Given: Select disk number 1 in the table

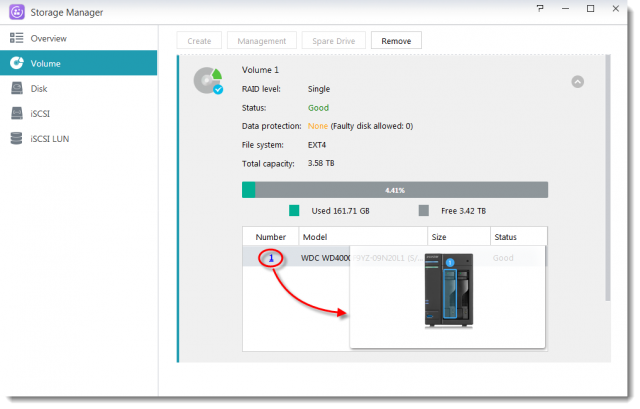Looking at the screenshot, I should click(271, 258).
